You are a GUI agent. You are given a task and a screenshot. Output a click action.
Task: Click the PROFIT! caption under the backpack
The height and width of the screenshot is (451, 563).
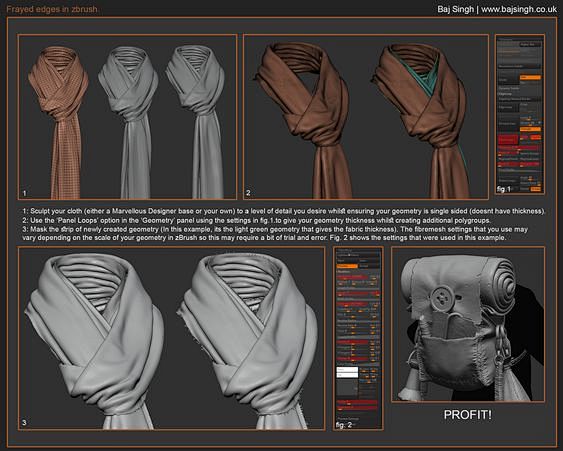pyautogui.click(x=468, y=415)
